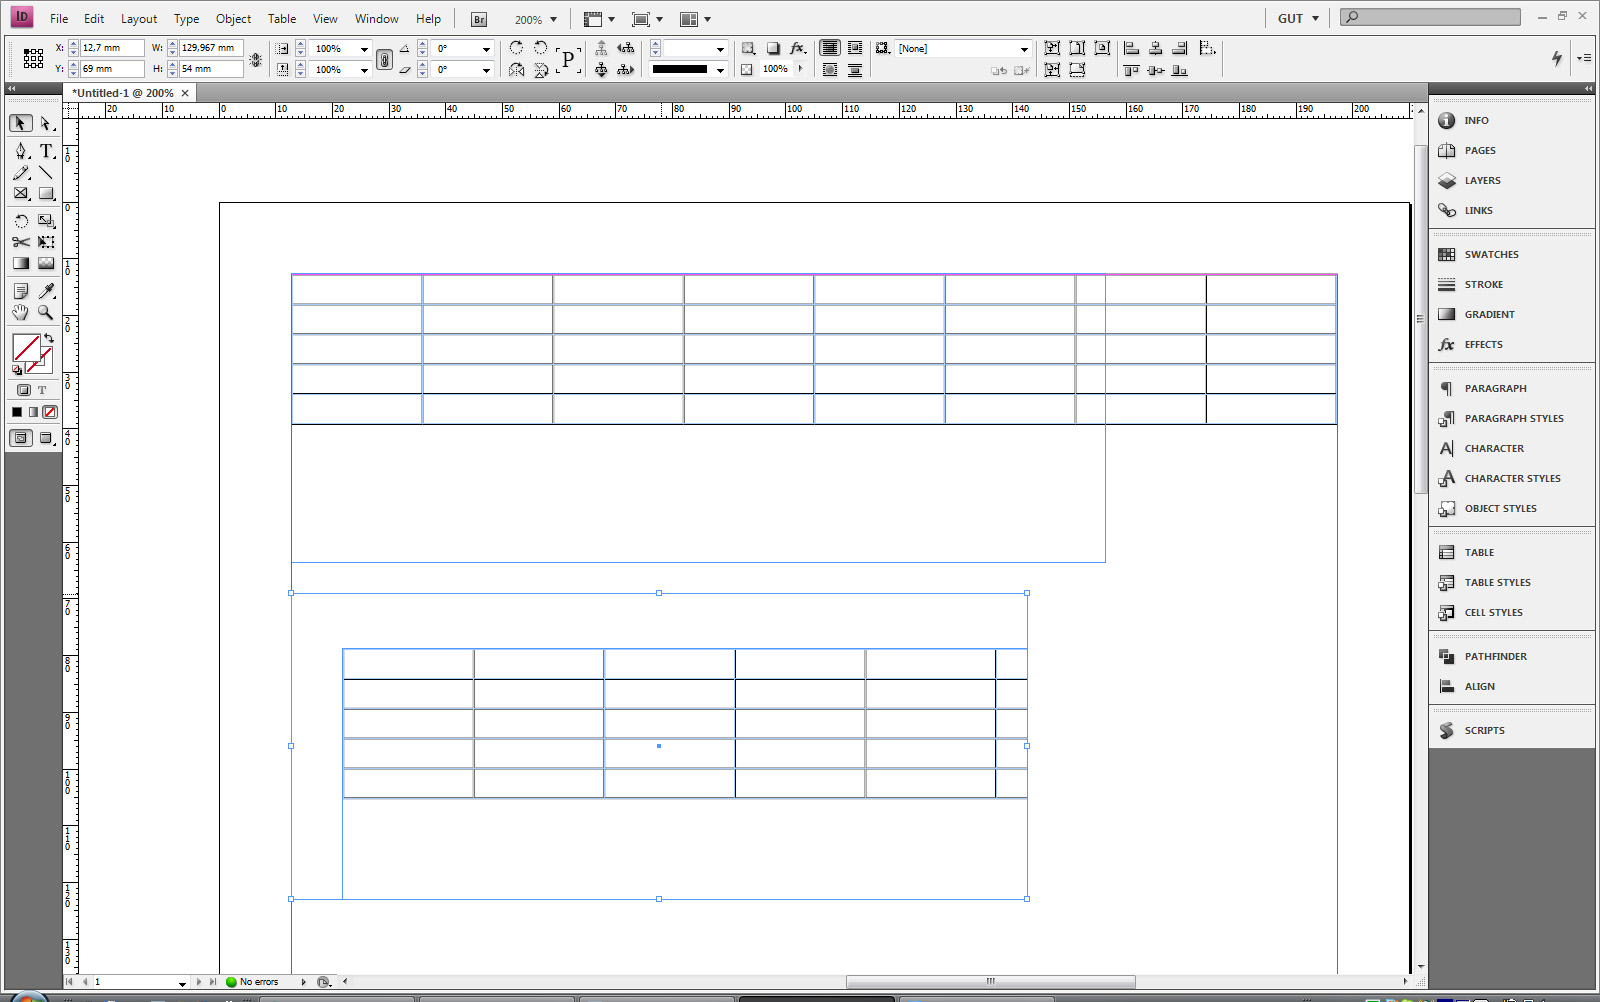Select the Gradient Swatch tool
This screenshot has width=1600, height=1002.
pyautogui.click(x=21, y=263)
